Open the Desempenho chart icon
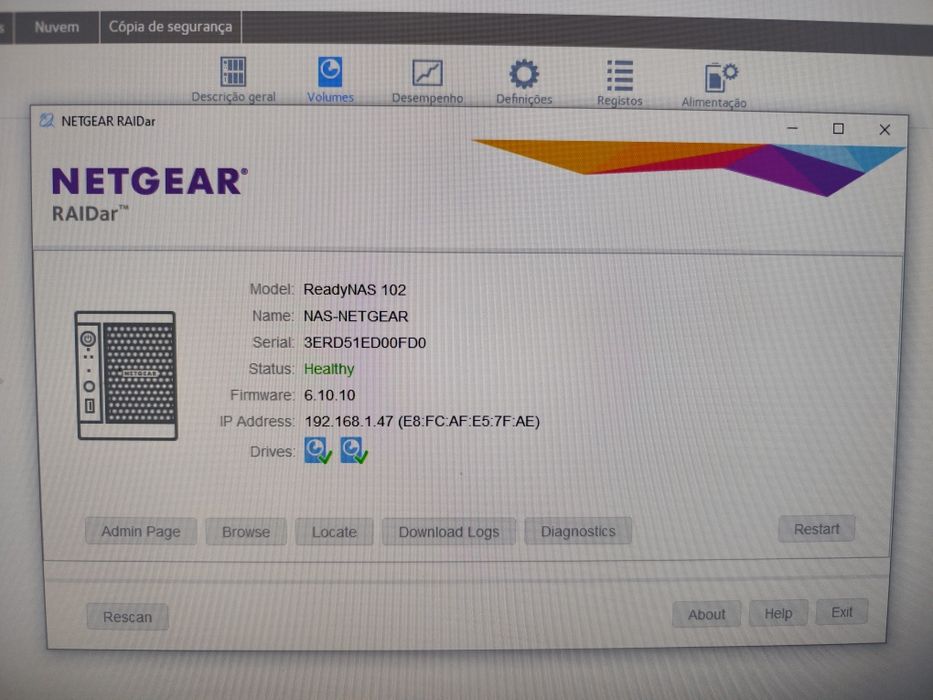 coord(427,82)
